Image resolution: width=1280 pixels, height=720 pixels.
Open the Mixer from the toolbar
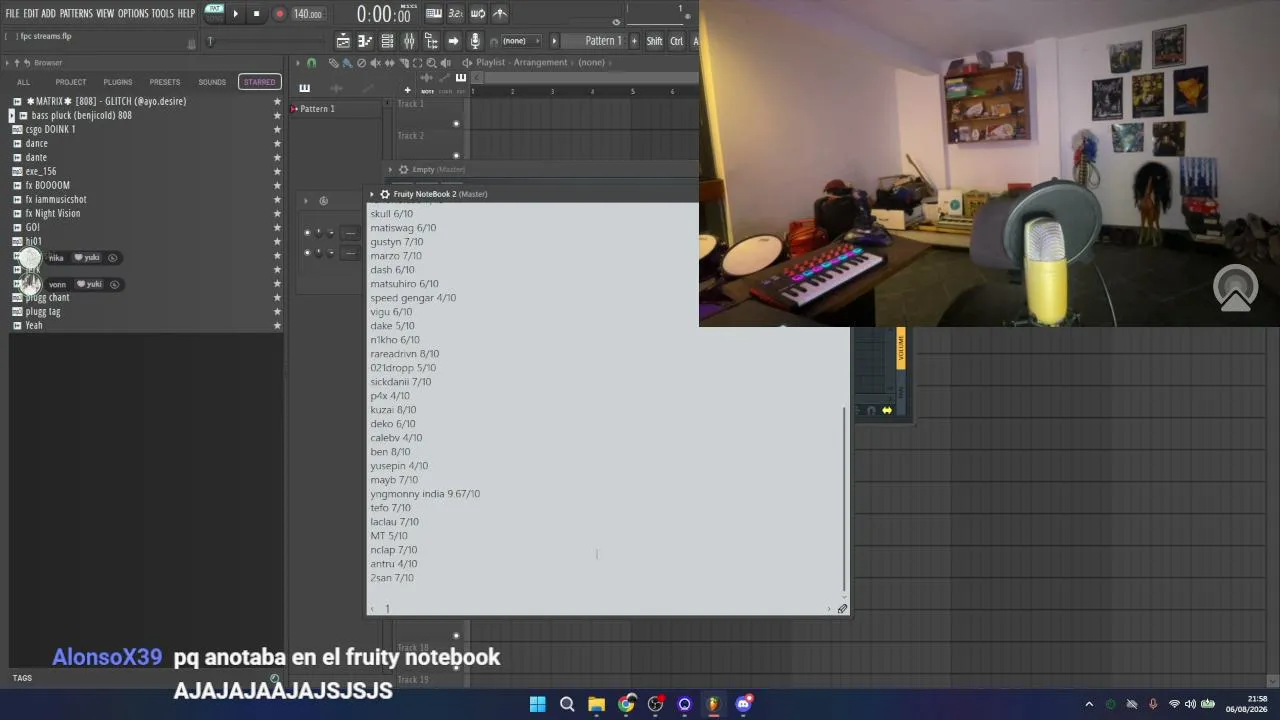coord(409,41)
